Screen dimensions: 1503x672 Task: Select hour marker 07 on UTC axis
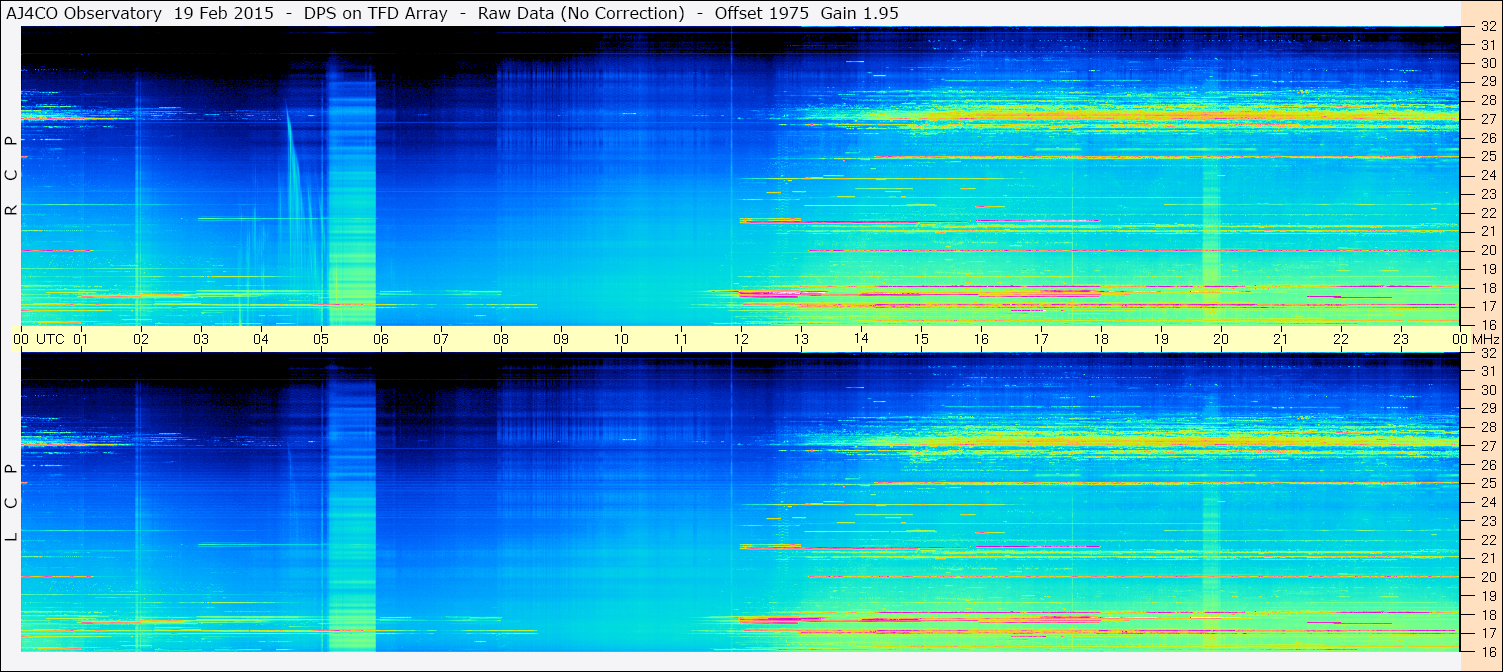tap(441, 339)
